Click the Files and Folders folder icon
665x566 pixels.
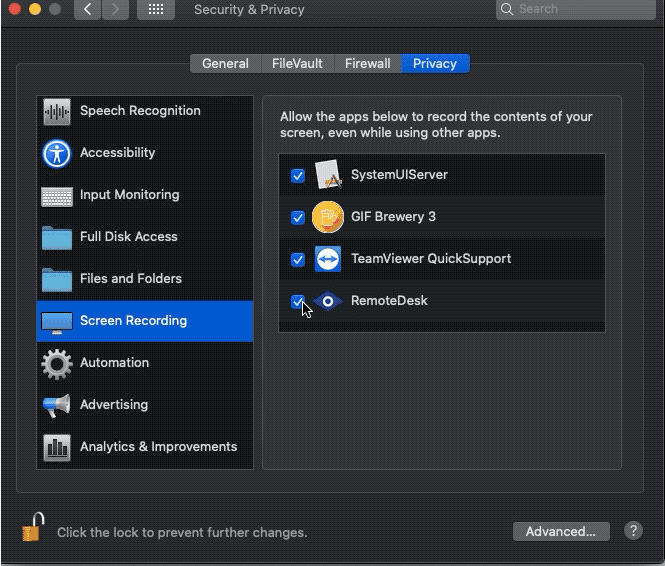(x=57, y=280)
